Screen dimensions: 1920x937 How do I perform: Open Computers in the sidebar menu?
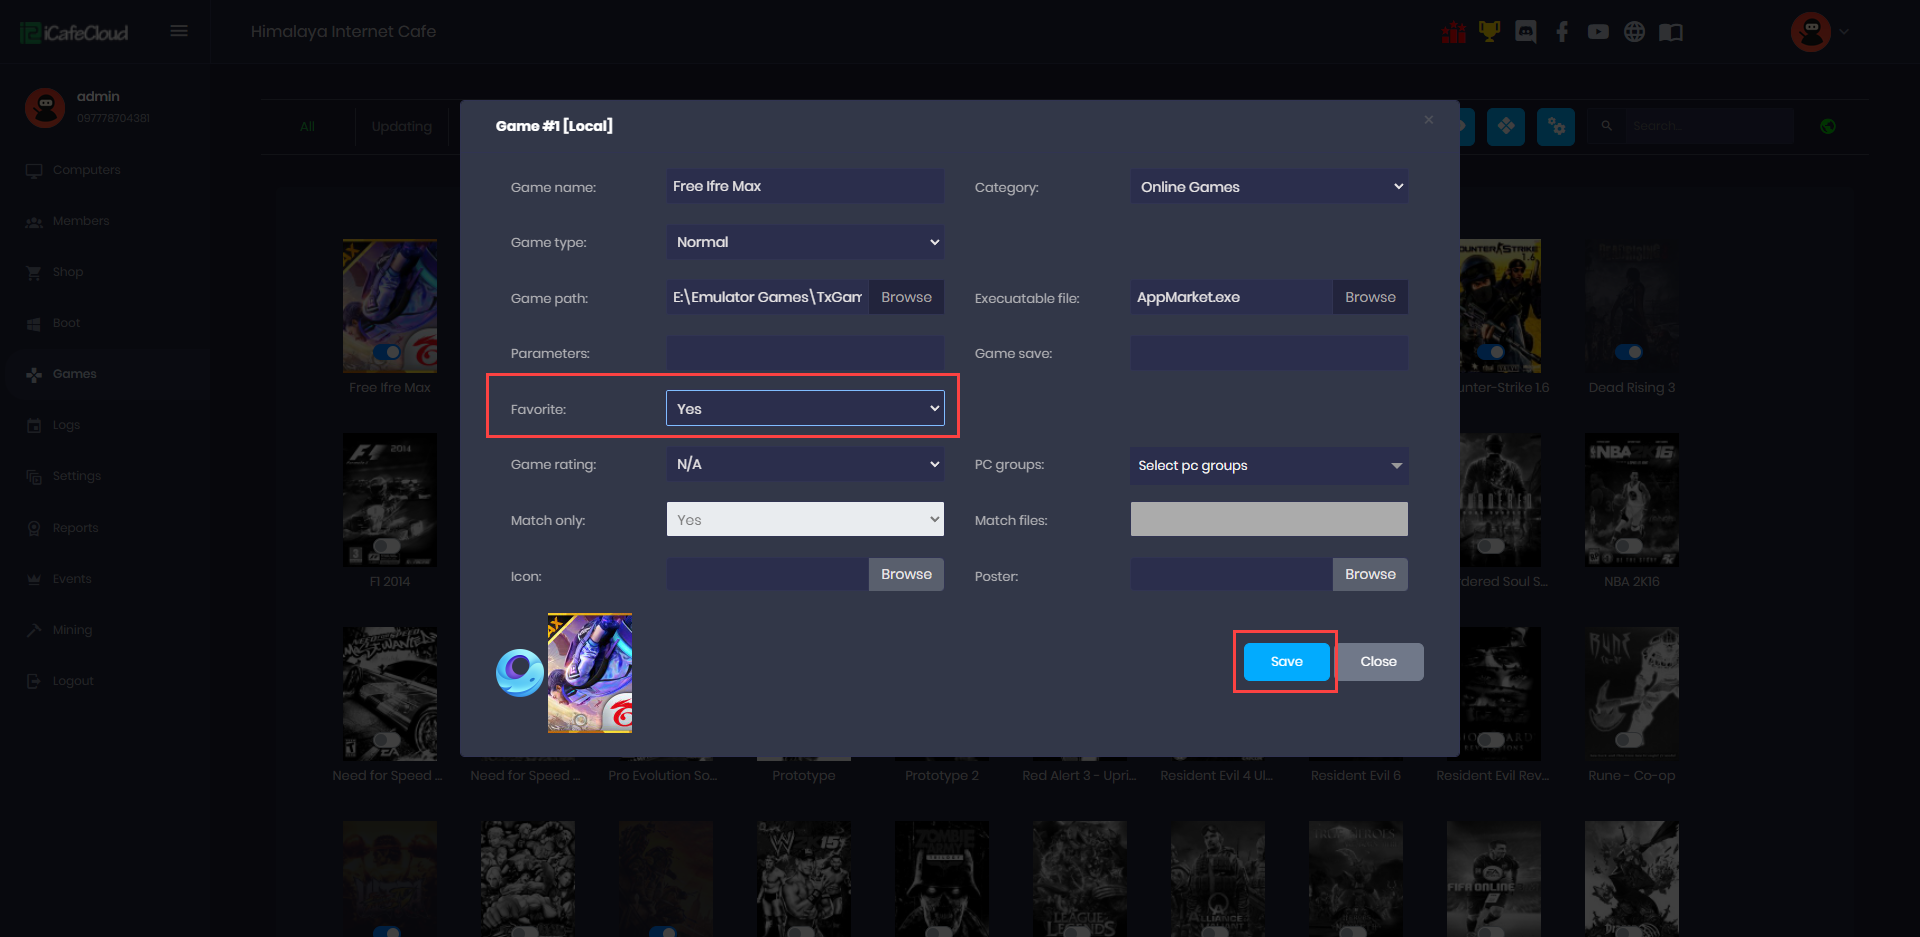[86, 170]
